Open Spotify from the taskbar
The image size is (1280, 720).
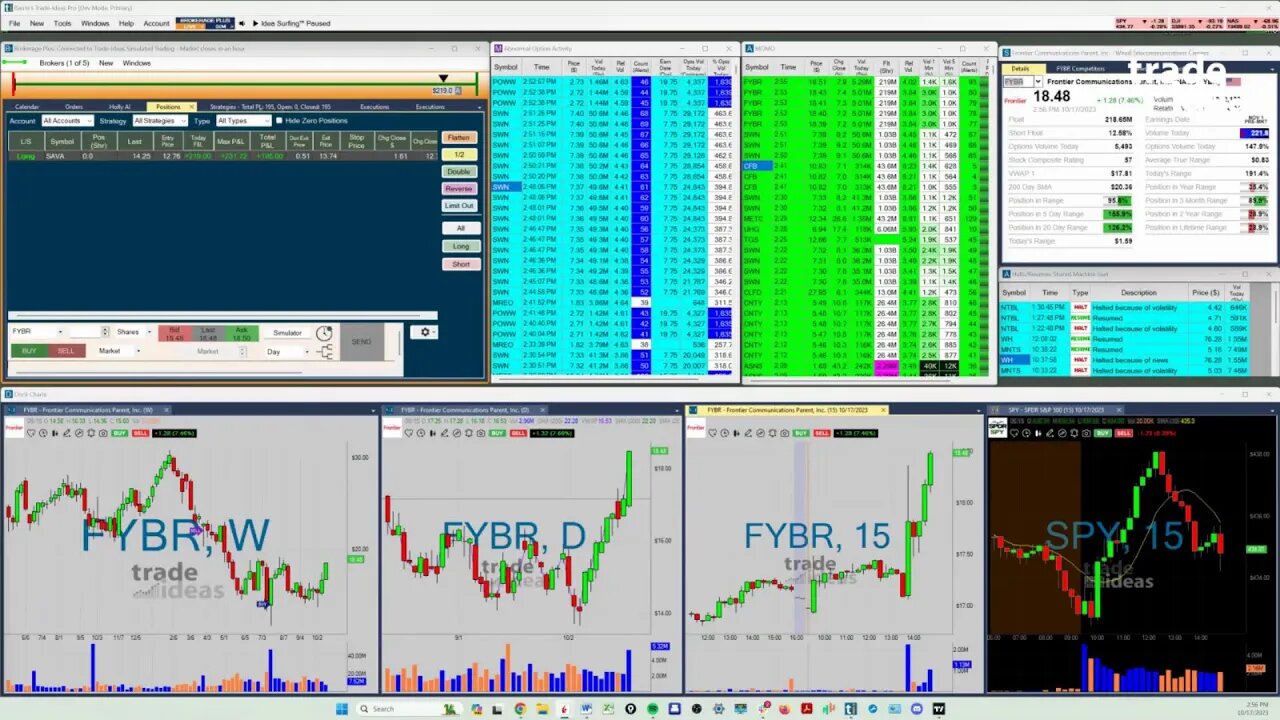pos(652,709)
